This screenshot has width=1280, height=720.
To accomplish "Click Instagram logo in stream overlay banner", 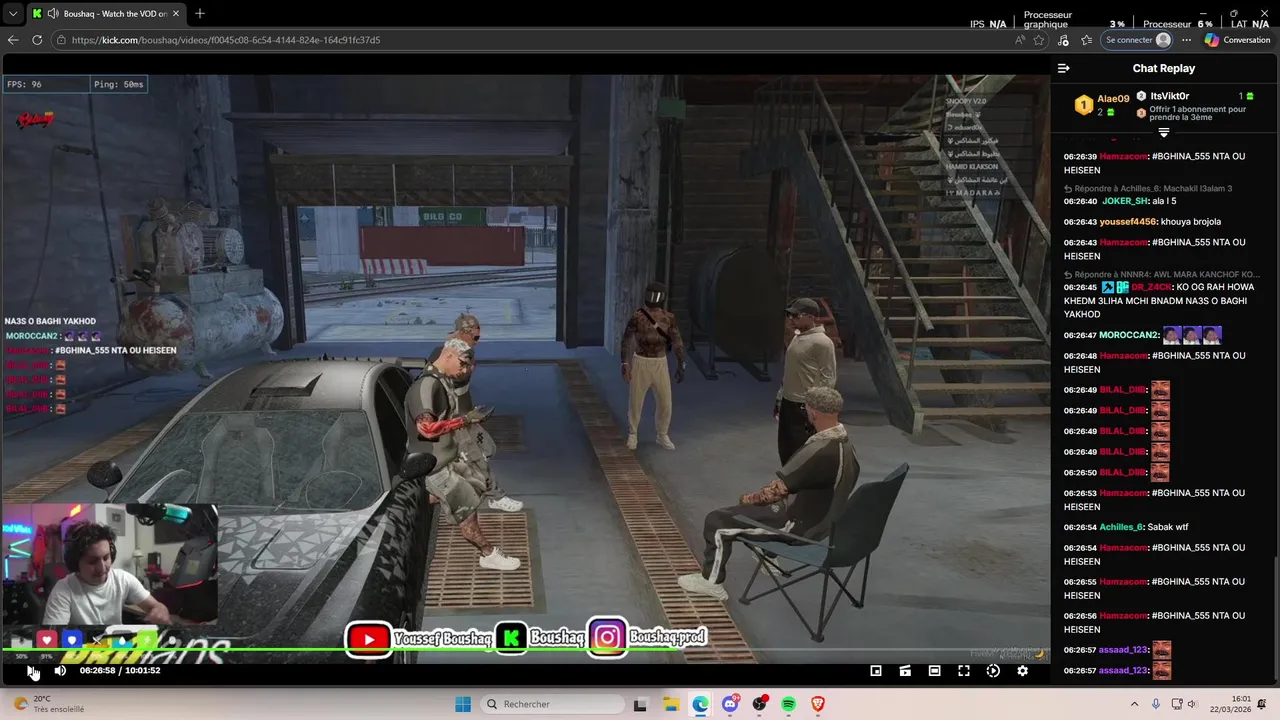I will click(x=607, y=637).
